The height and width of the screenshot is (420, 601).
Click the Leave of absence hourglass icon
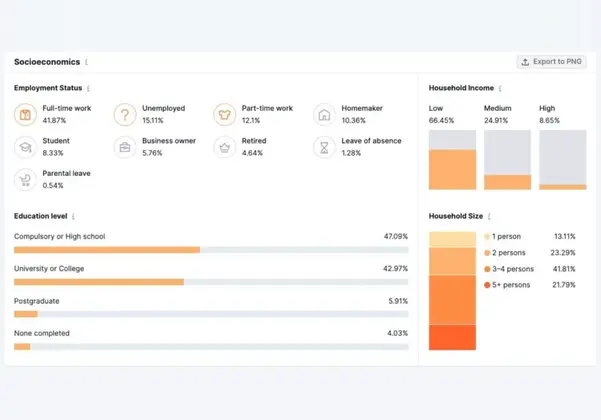[324, 147]
